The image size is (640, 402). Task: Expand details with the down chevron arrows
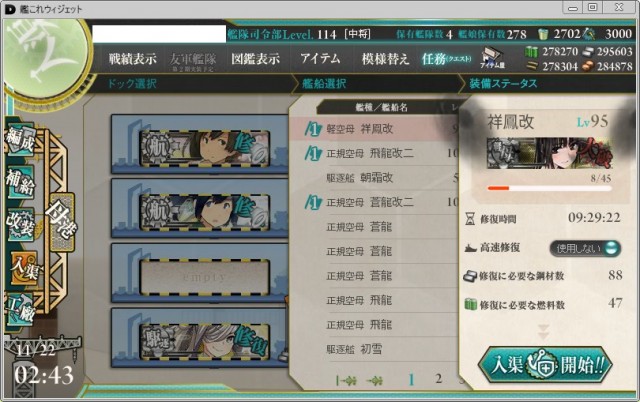pos(544,332)
